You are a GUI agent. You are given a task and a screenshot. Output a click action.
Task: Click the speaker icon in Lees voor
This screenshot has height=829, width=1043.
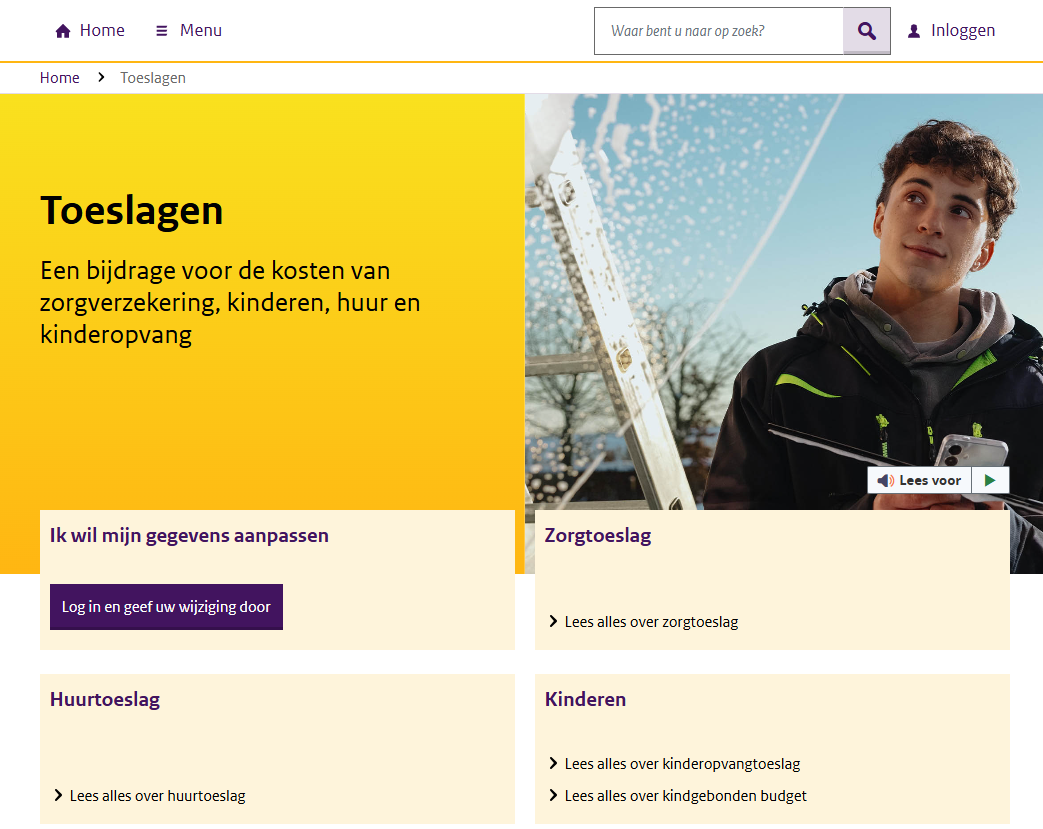tap(885, 480)
